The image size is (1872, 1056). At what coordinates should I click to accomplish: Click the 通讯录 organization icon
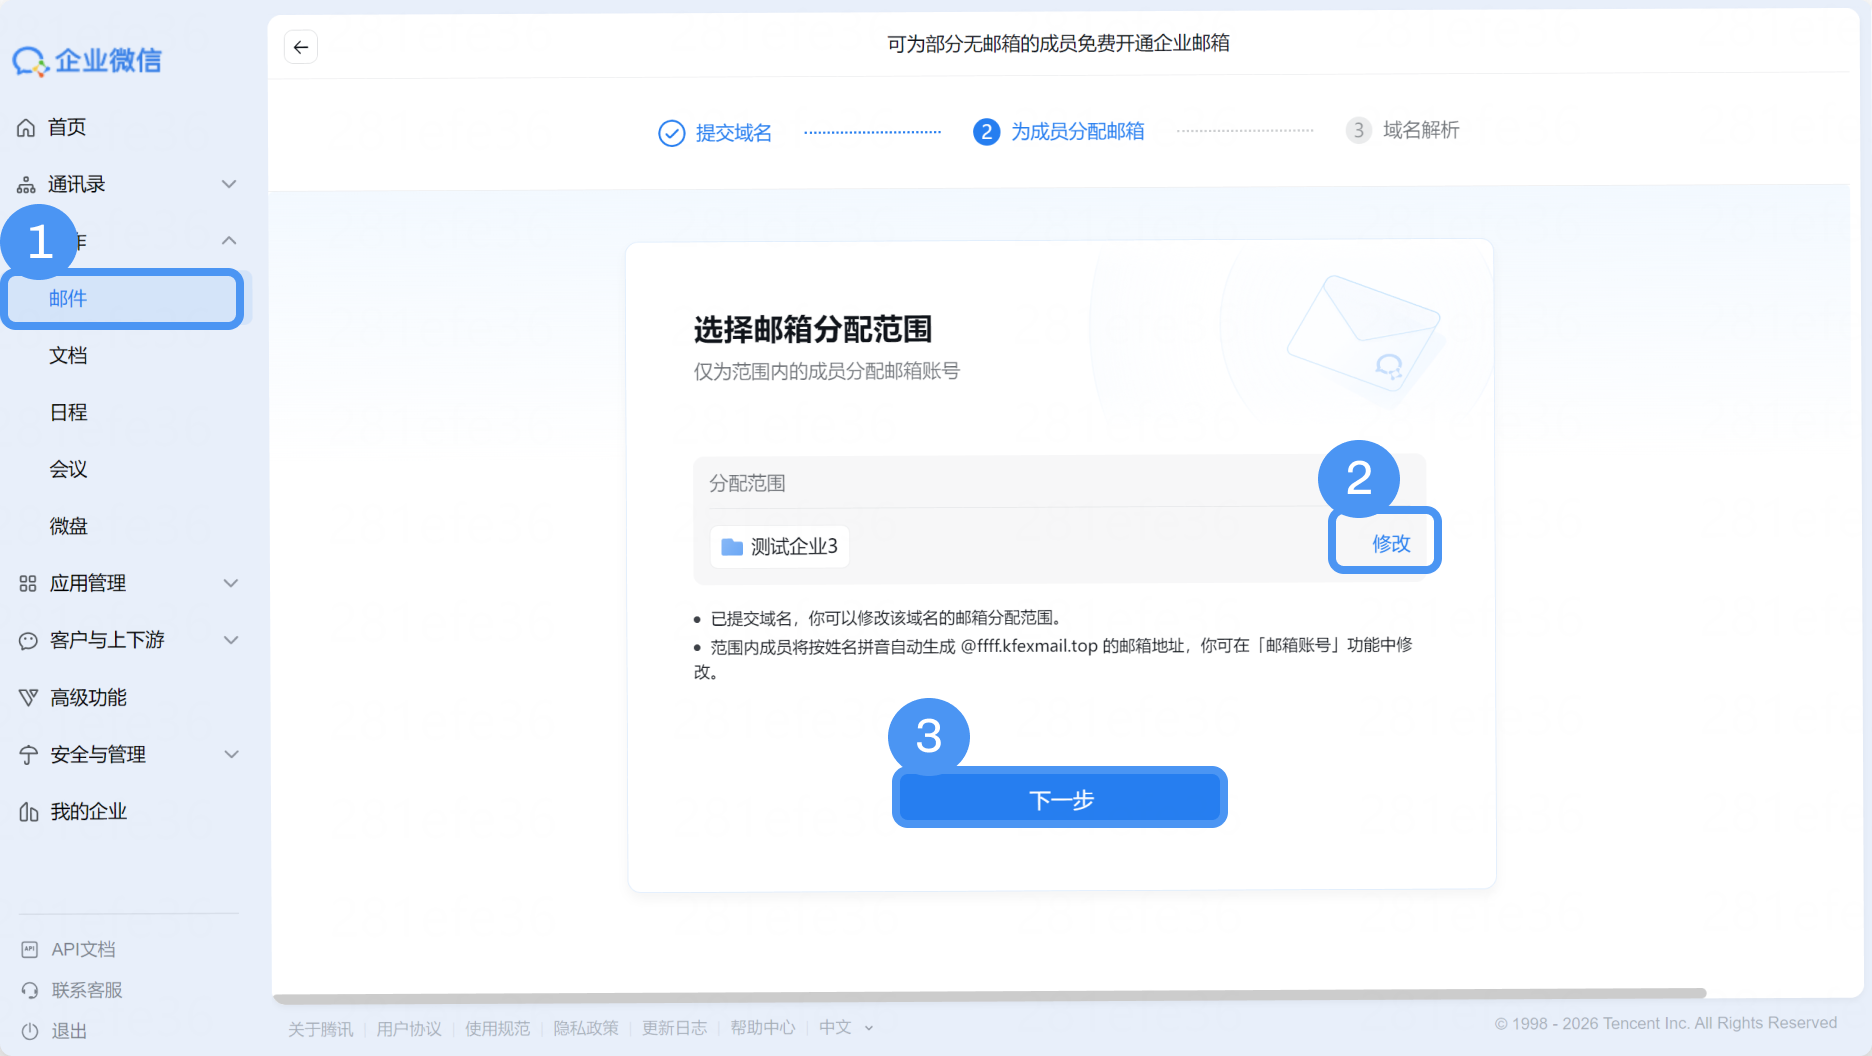[x=27, y=185]
